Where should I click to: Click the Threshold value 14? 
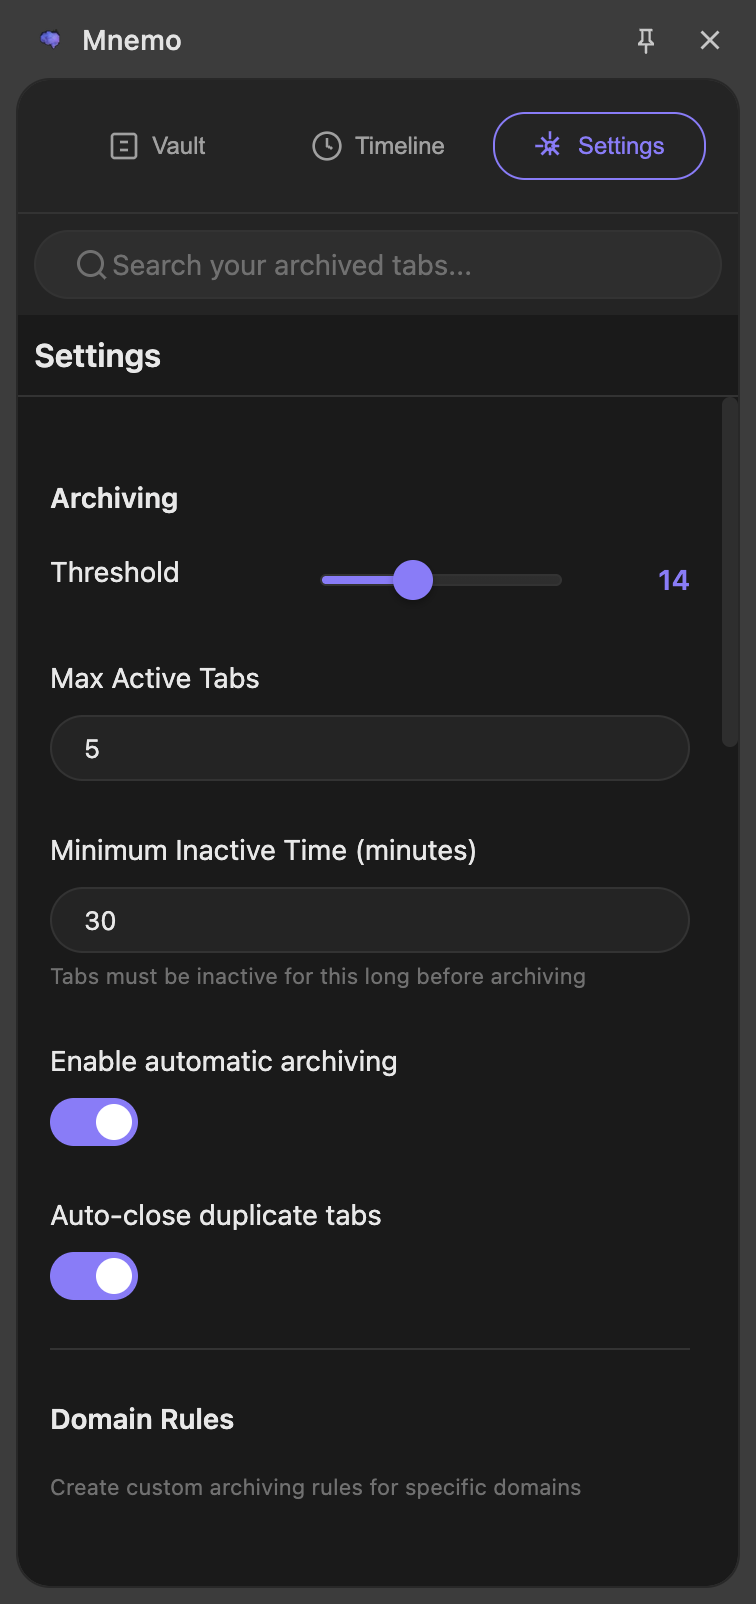pyautogui.click(x=676, y=578)
